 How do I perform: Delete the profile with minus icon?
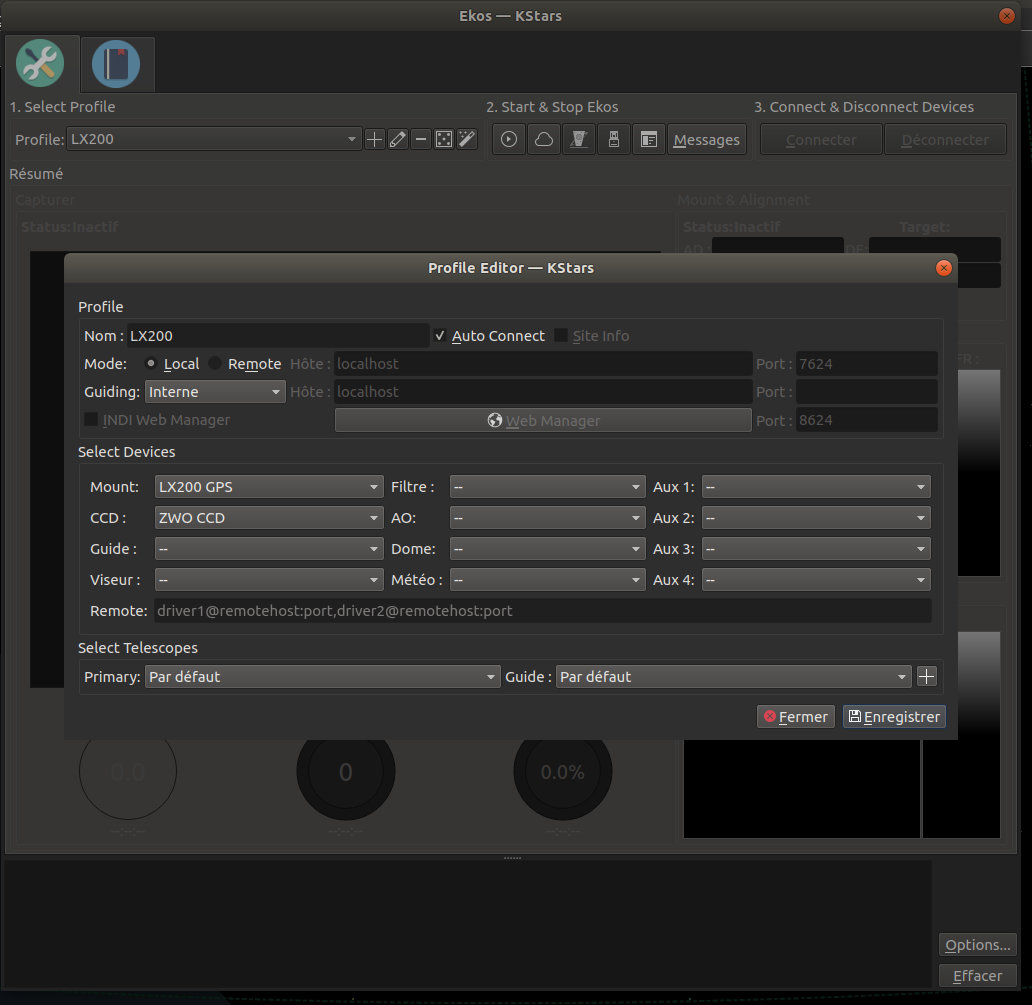point(421,140)
